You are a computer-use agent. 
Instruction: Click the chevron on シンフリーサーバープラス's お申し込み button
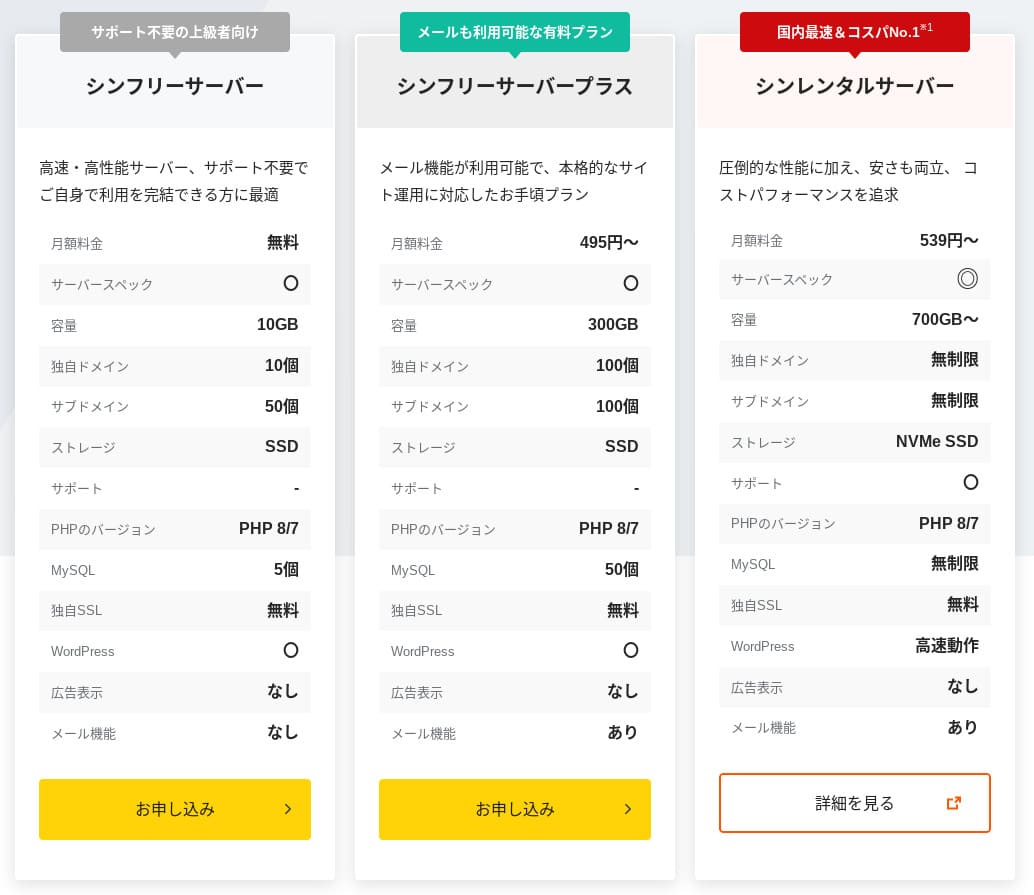(x=628, y=809)
